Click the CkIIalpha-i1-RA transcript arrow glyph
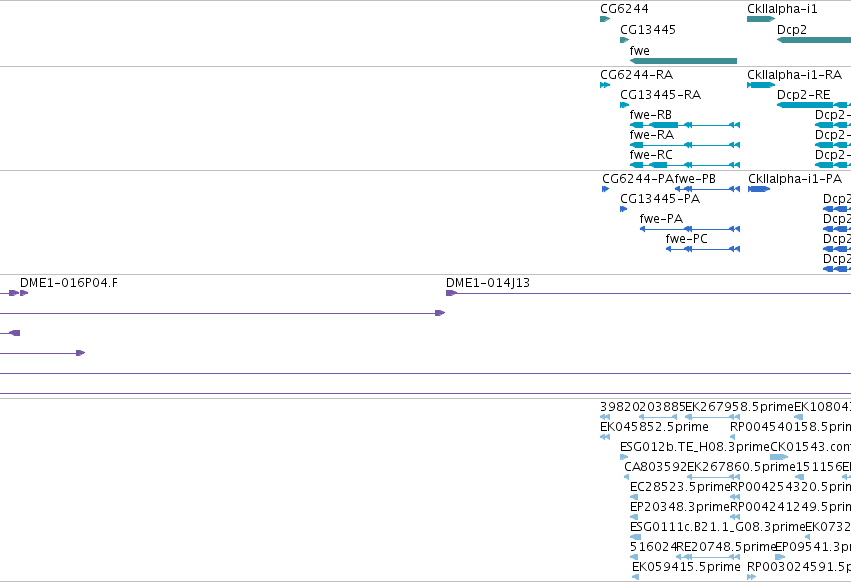 761,85
